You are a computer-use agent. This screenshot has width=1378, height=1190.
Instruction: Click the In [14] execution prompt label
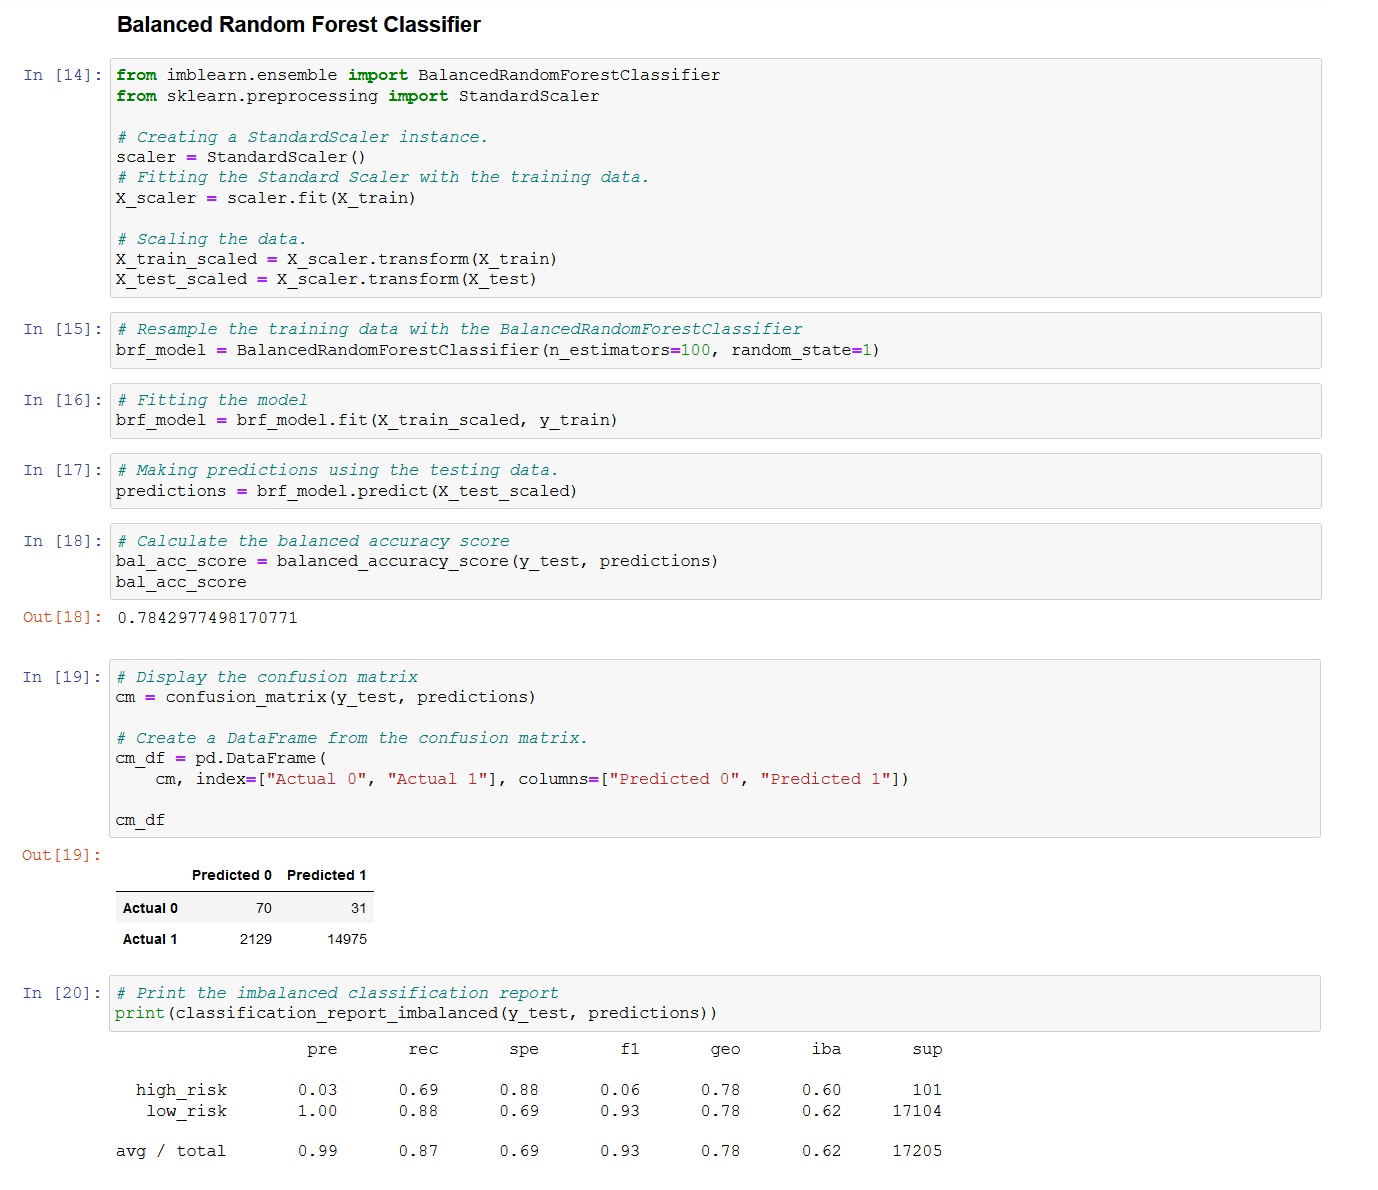[60, 75]
